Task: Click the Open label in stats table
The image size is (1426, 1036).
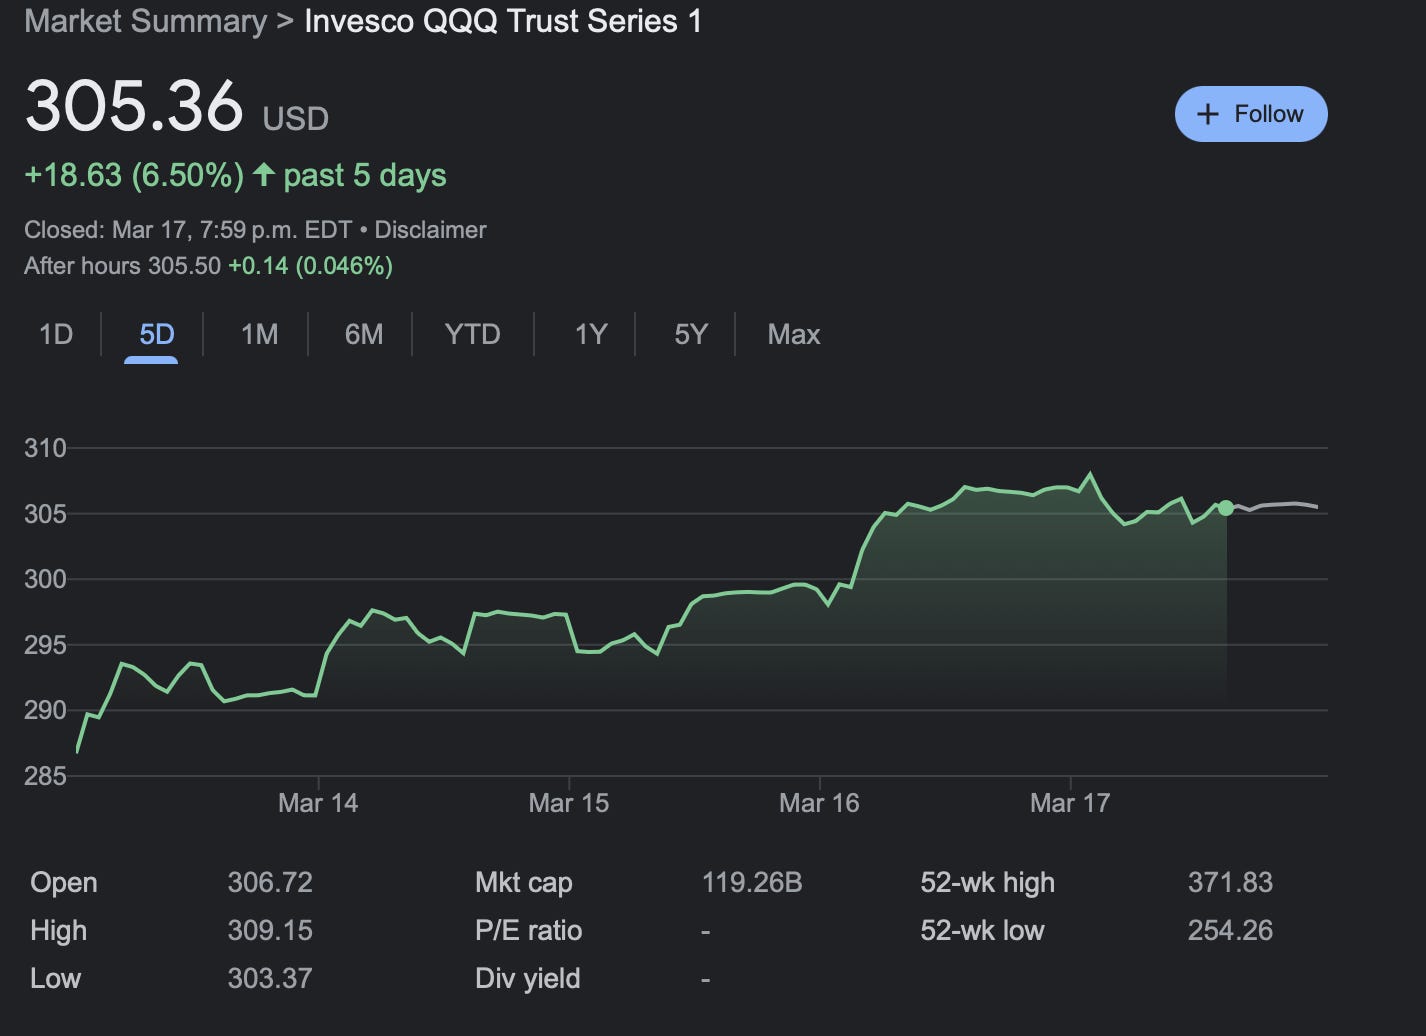Action: pos(64,883)
